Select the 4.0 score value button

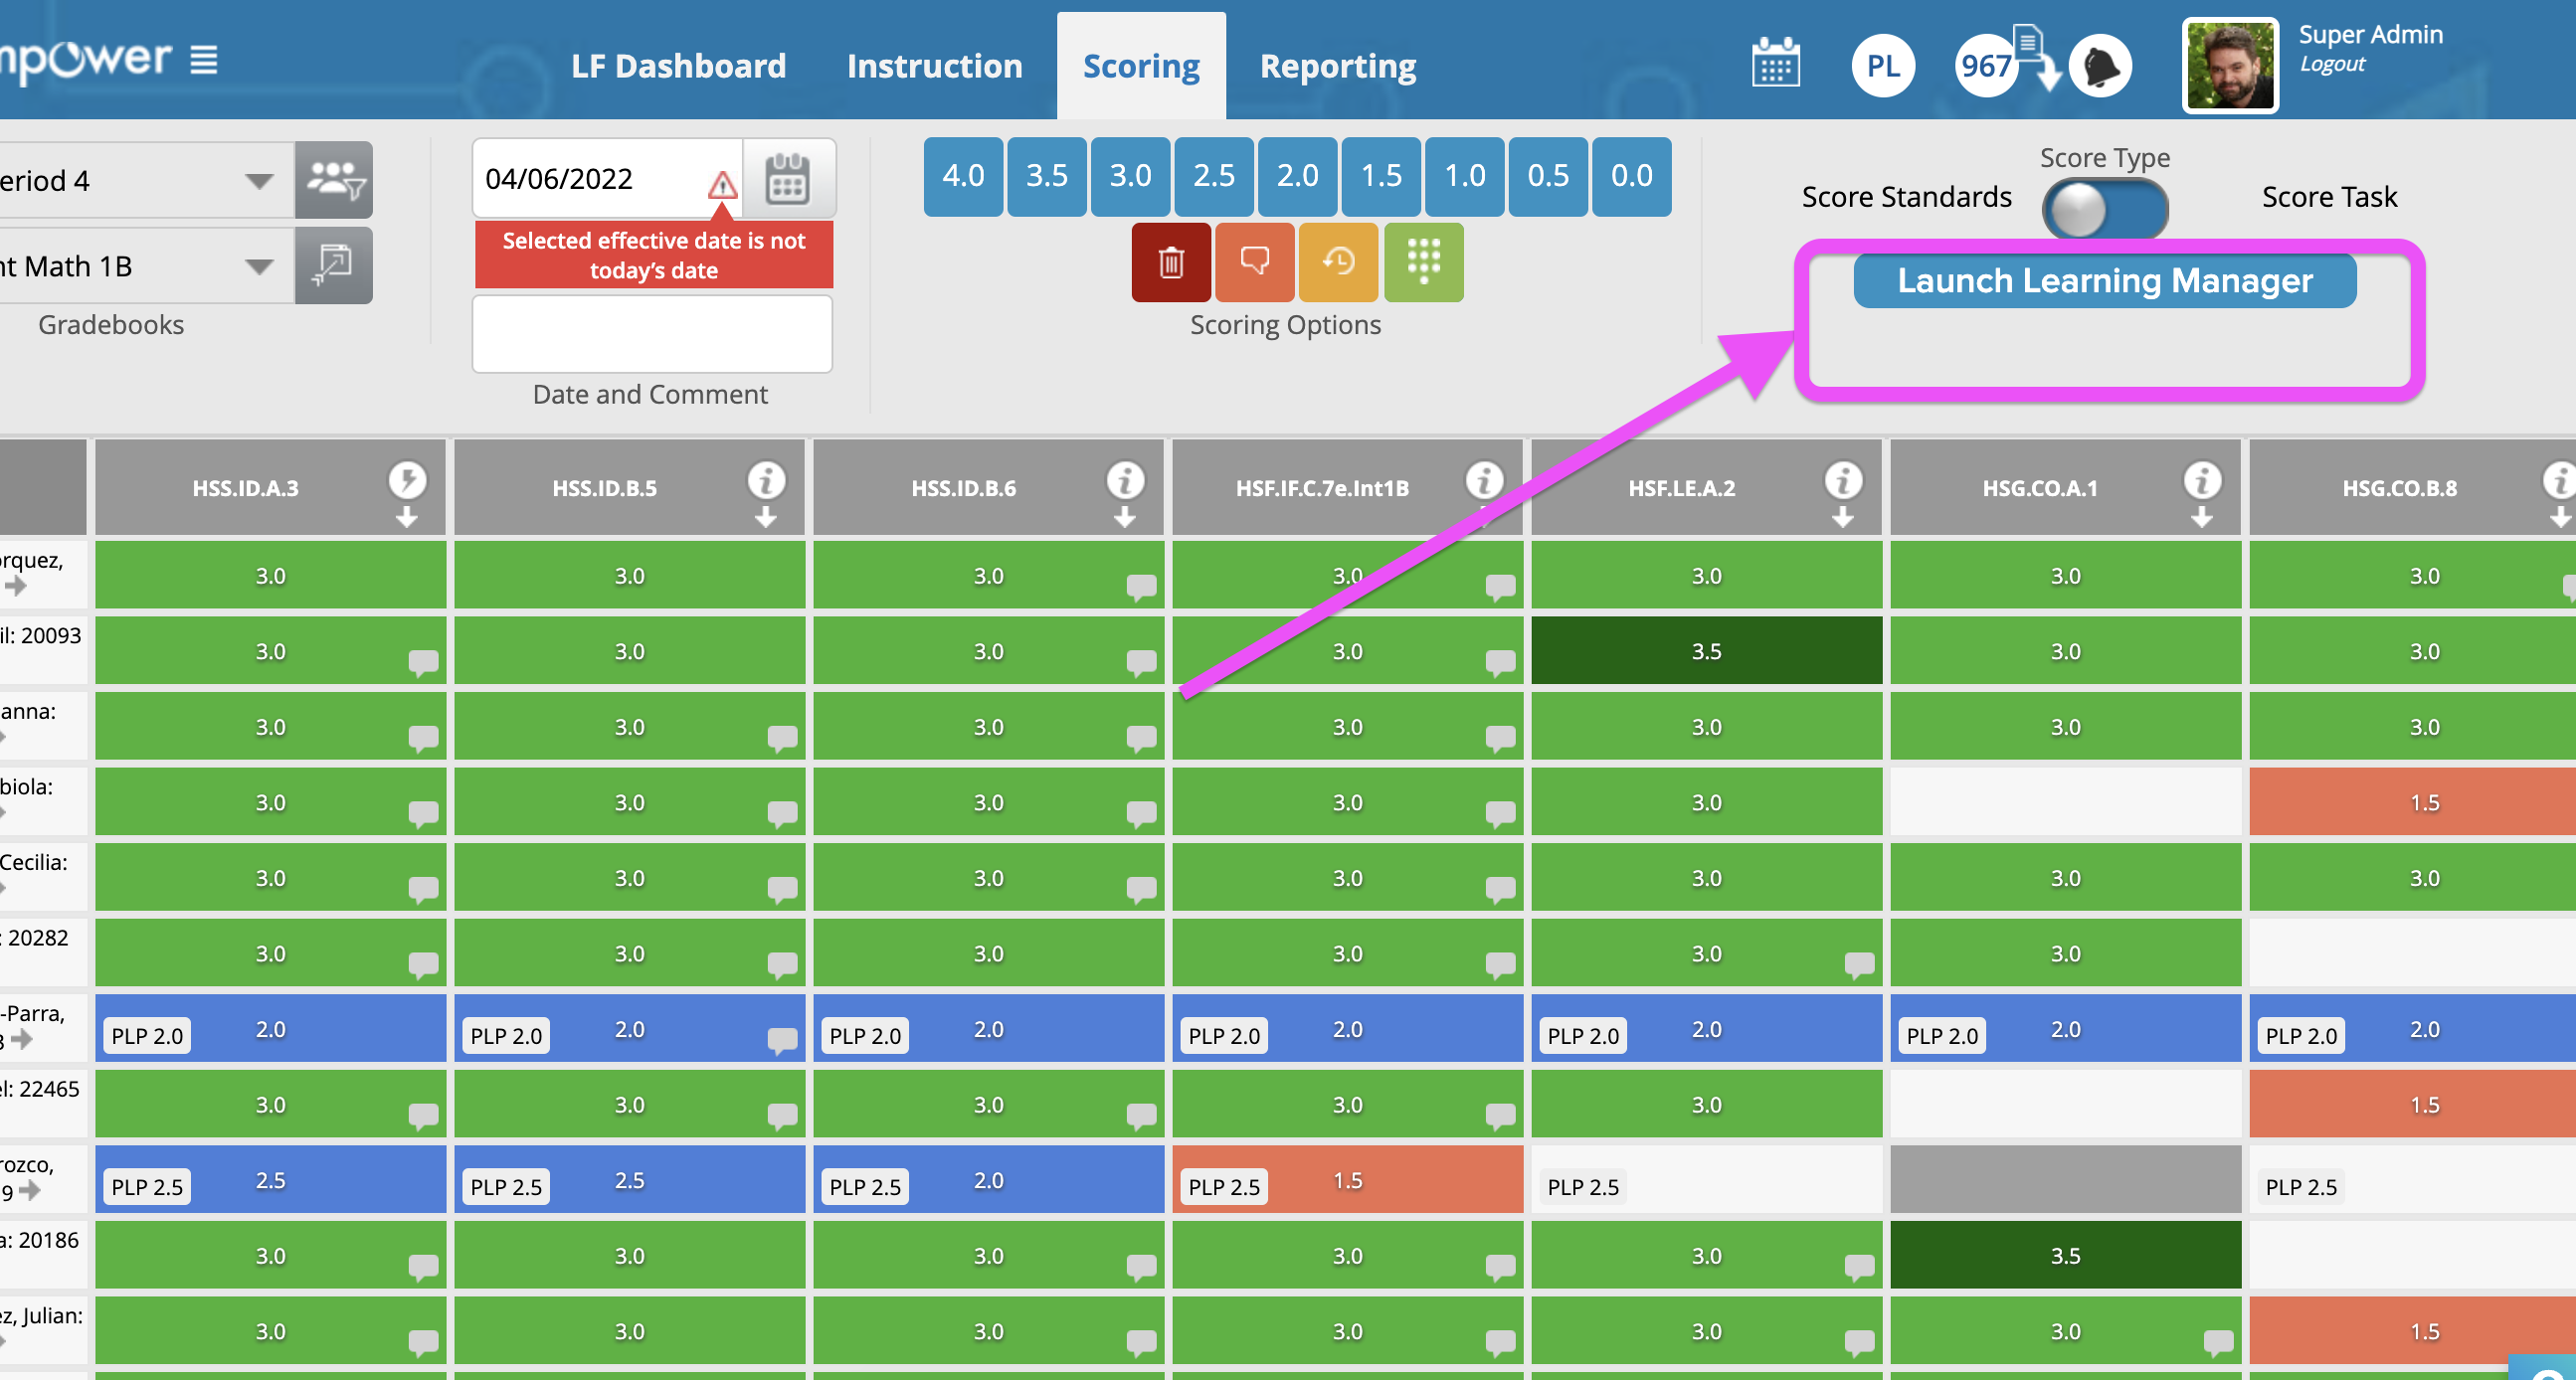coord(963,176)
